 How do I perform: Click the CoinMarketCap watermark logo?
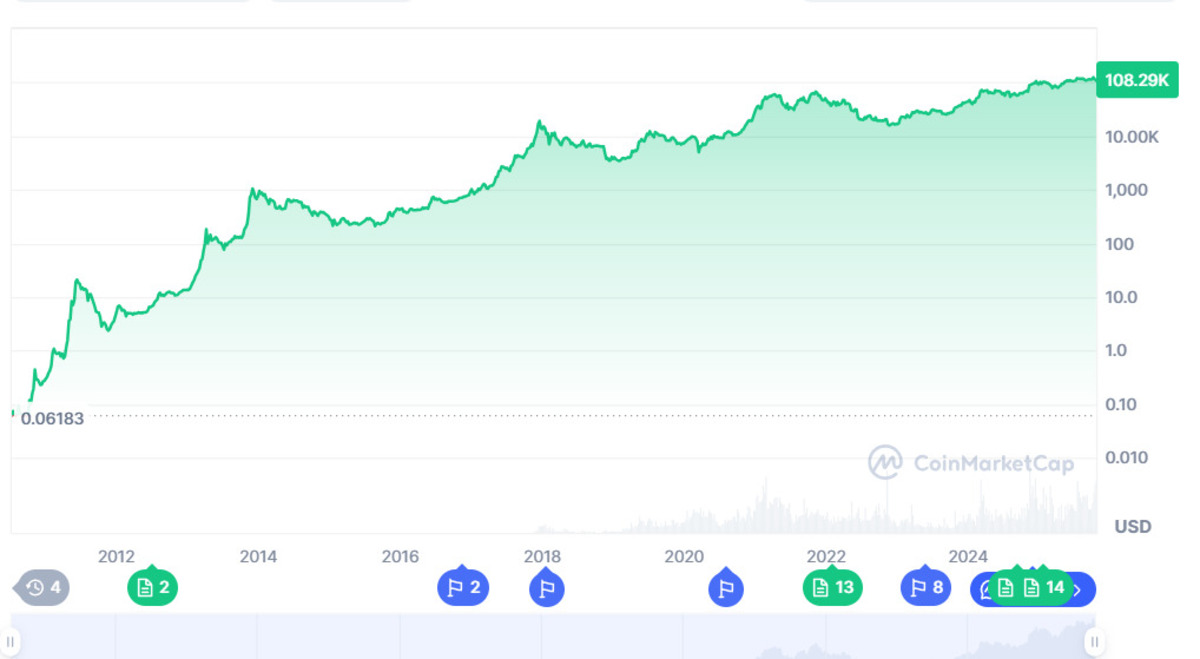[x=970, y=463]
